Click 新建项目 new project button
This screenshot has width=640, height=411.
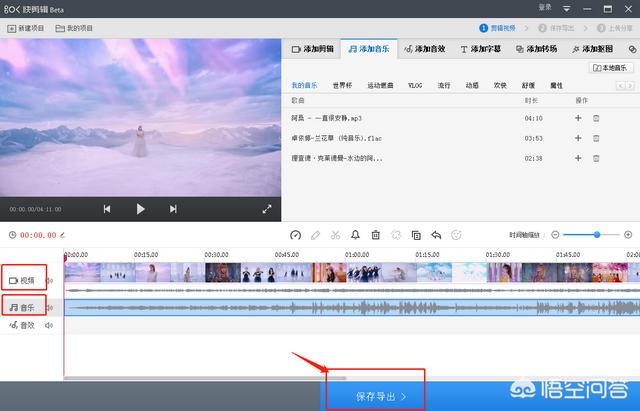(x=26, y=28)
